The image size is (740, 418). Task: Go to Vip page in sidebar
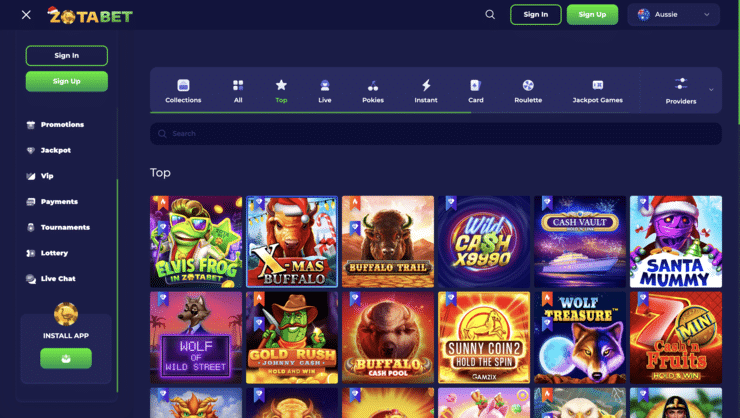click(x=47, y=176)
